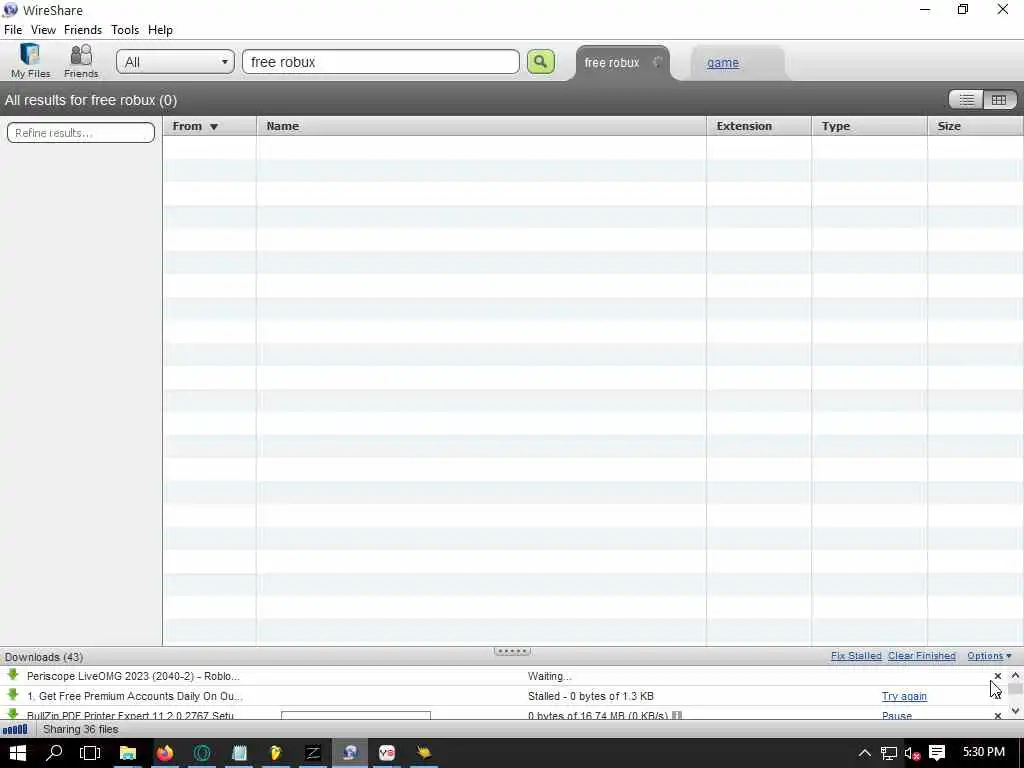Launch Firefox from the taskbar
Image resolution: width=1024 pixels, height=768 pixels.
[x=165, y=753]
